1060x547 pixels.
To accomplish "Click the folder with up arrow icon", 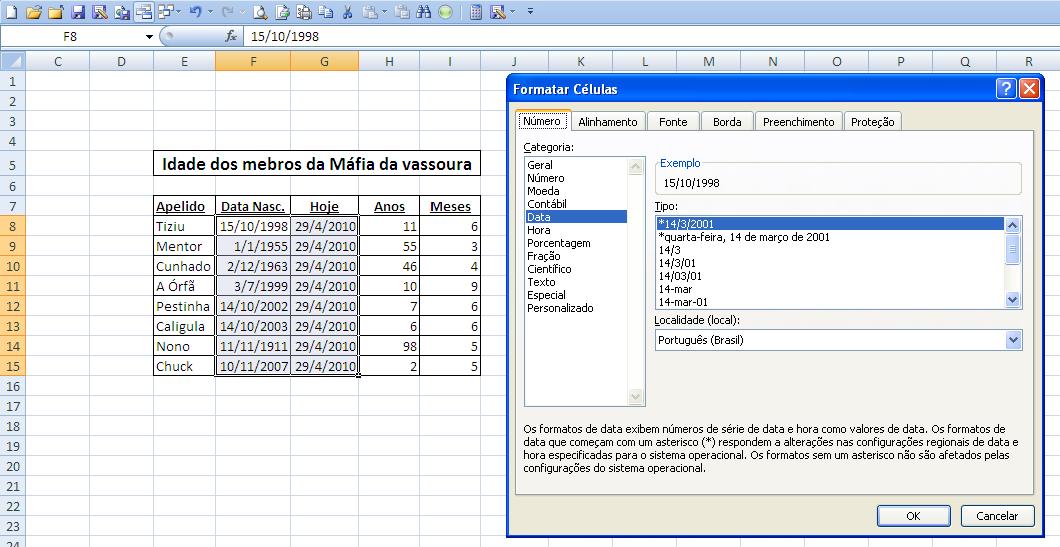I will [55, 11].
